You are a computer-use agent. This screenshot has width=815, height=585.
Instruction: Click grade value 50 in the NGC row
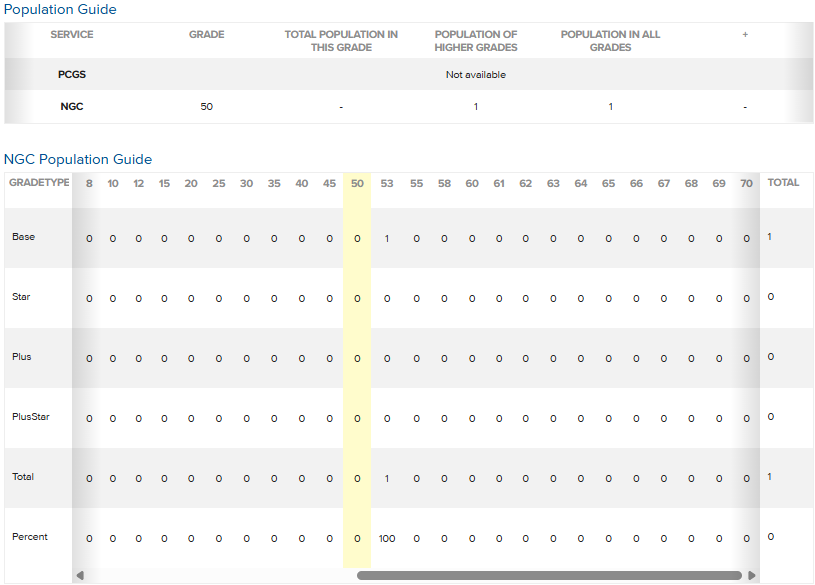(x=206, y=107)
